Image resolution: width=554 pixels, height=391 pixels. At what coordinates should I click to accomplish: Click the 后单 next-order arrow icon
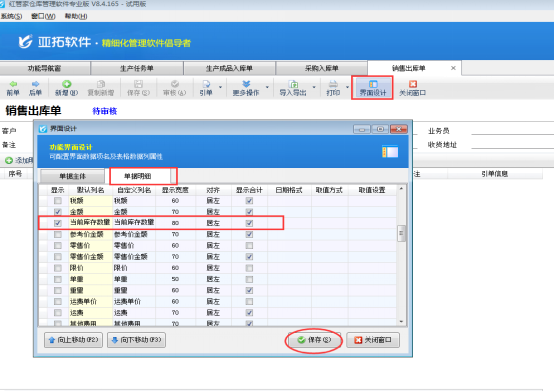[x=35, y=84]
